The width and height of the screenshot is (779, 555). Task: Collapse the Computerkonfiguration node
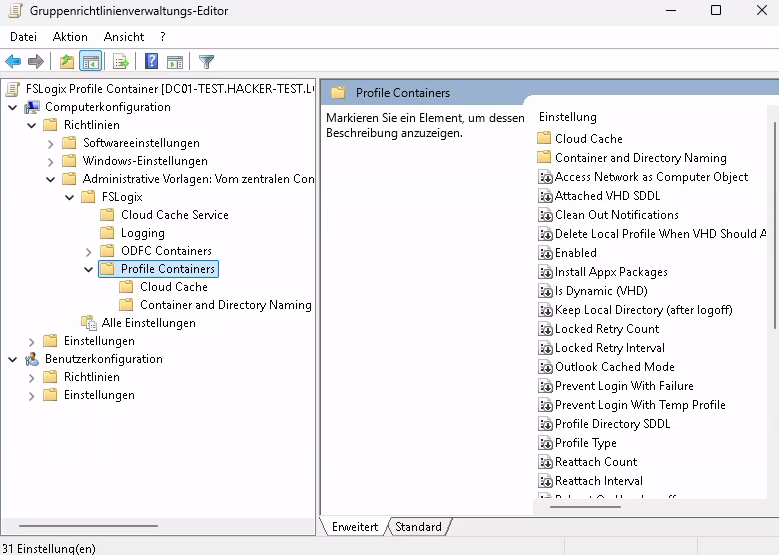point(12,107)
